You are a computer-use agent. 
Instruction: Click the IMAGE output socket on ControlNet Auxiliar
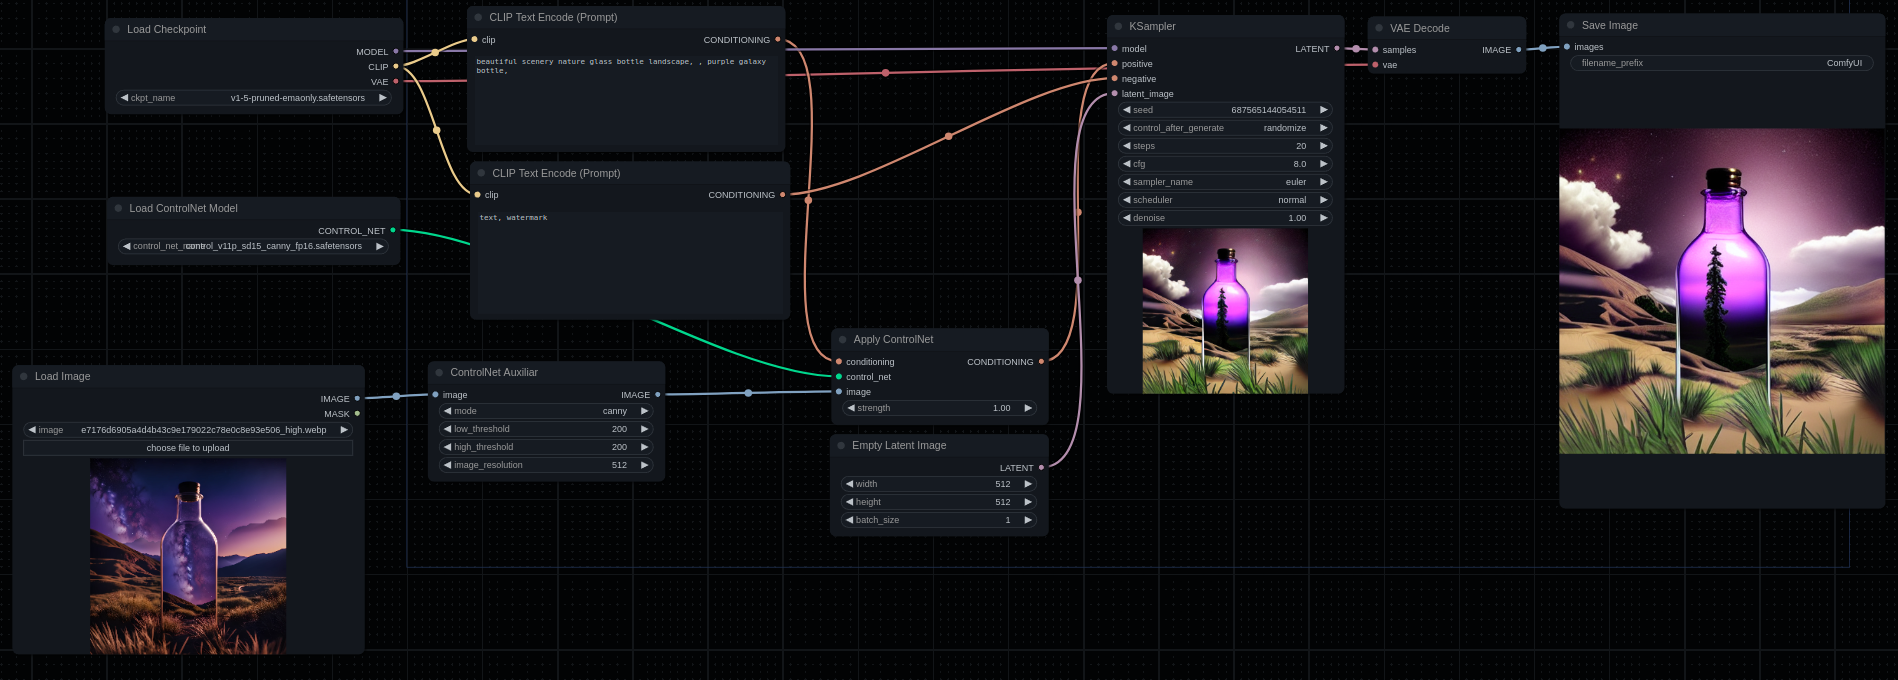658,395
